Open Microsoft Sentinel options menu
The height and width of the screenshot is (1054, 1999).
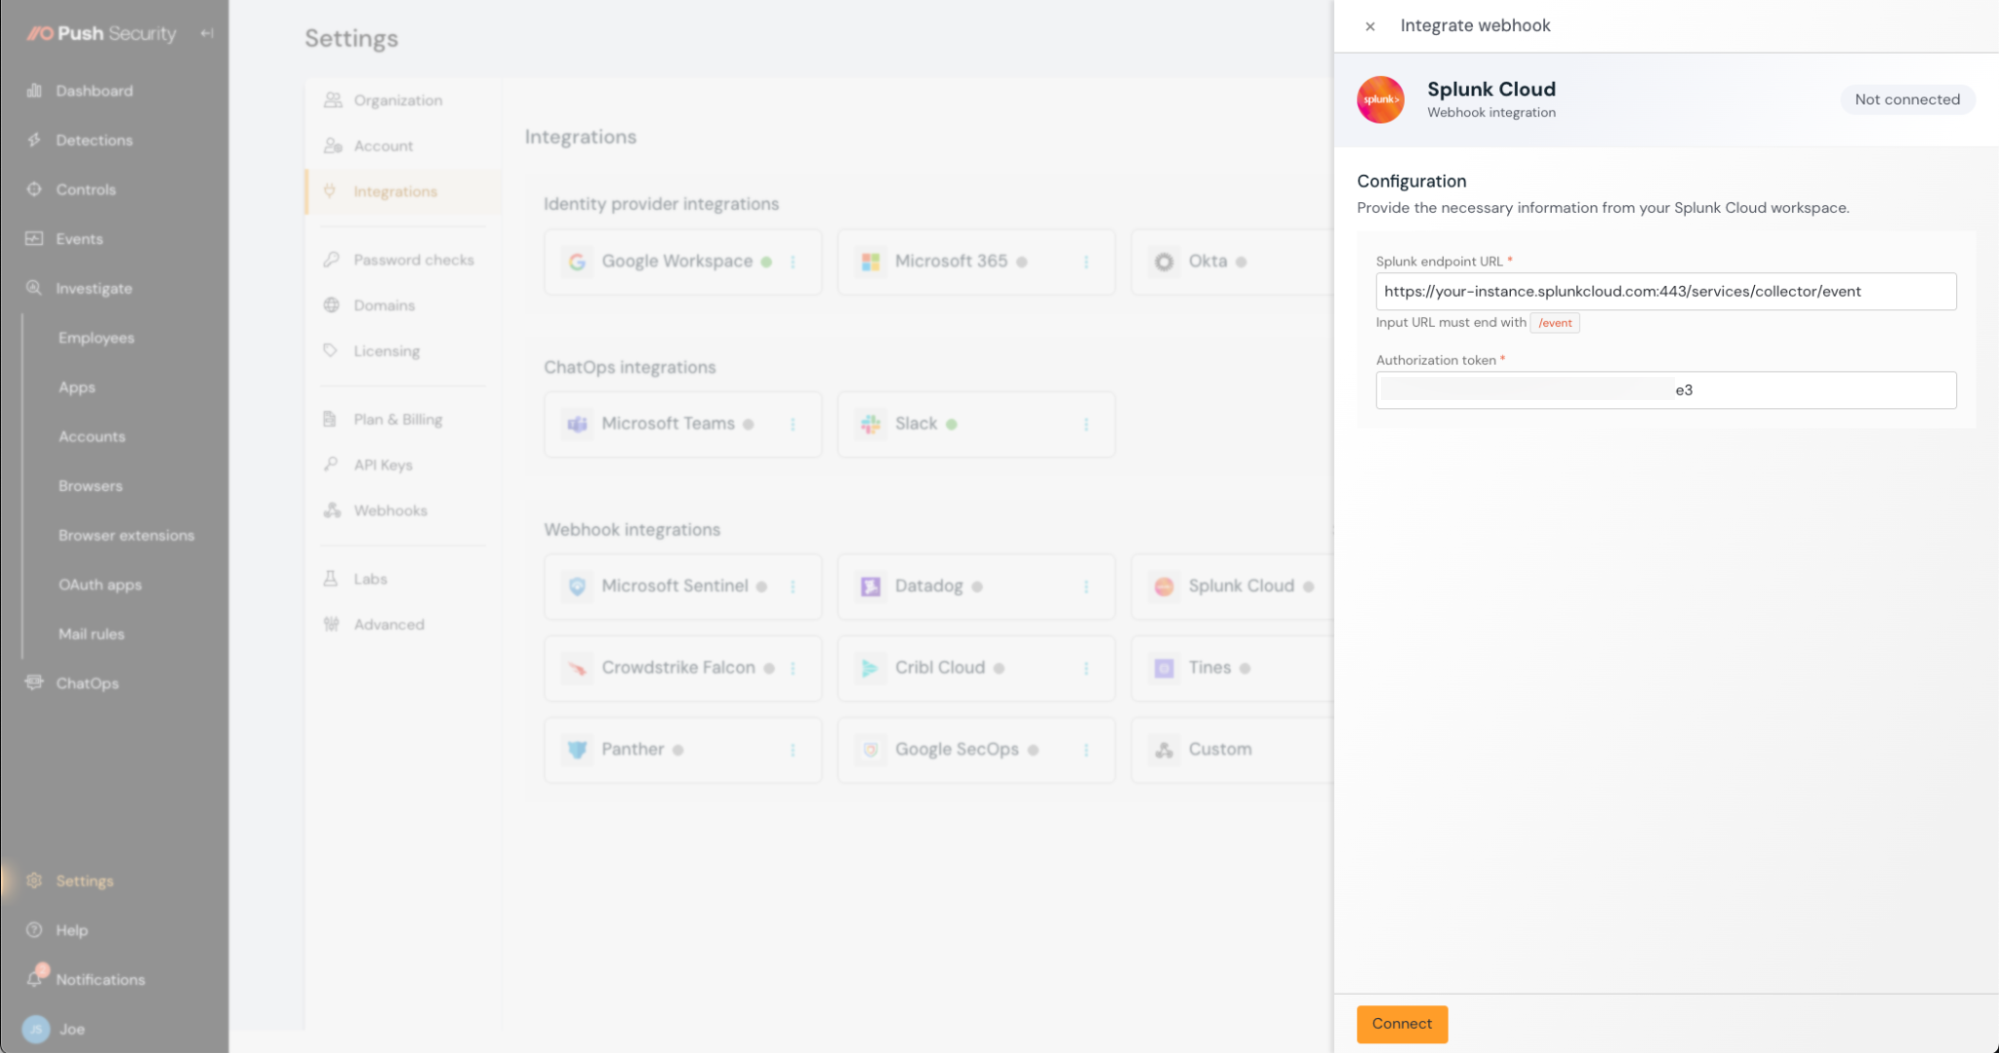point(793,586)
